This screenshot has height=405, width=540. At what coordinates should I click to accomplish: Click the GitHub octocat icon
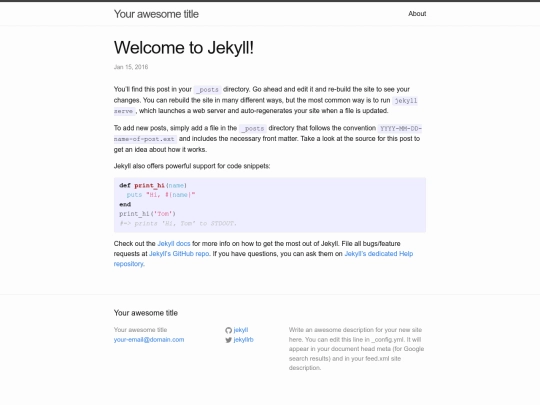pos(228,330)
